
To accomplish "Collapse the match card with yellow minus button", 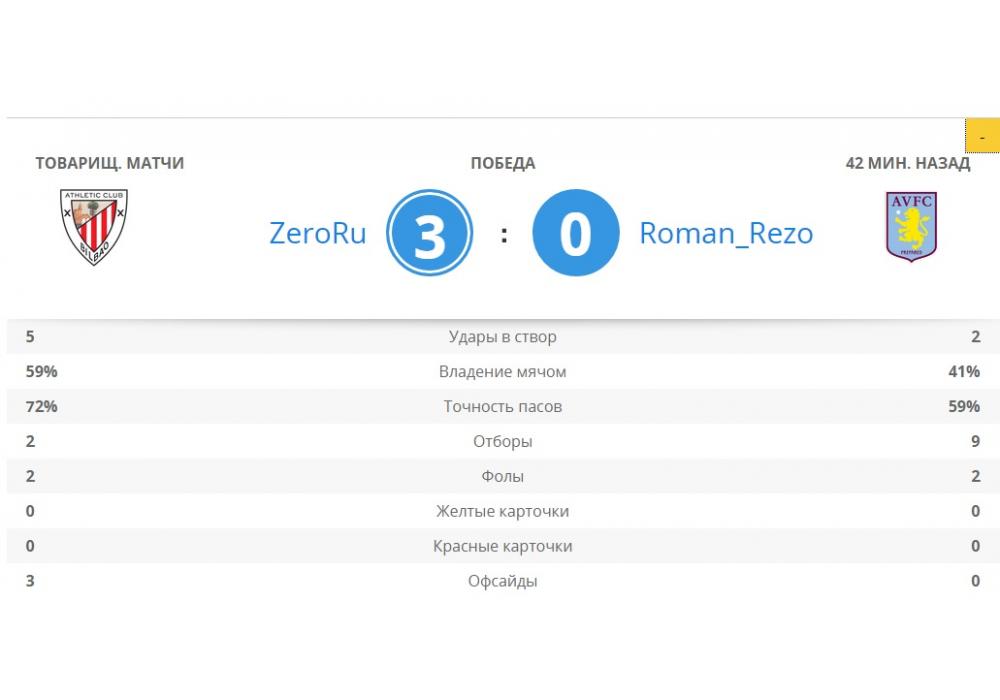I will [982, 136].
